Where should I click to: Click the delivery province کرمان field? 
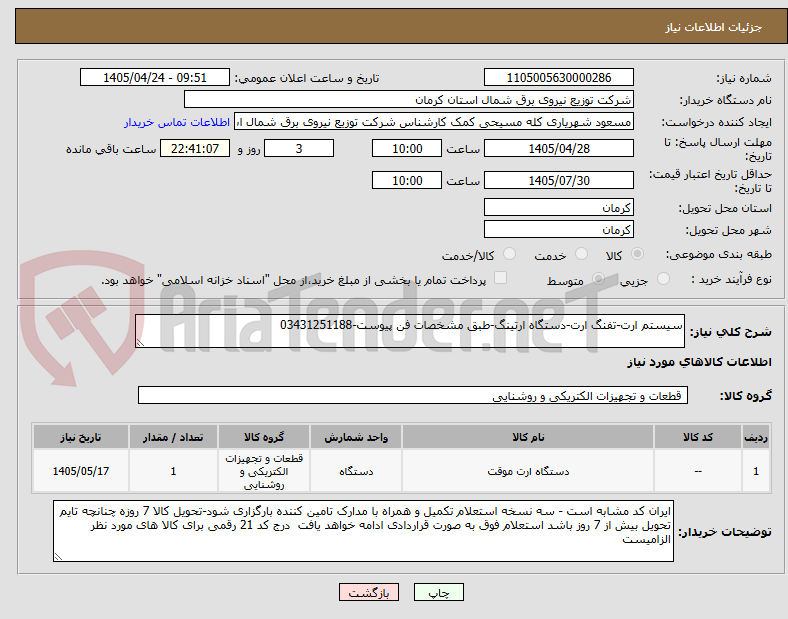point(559,207)
